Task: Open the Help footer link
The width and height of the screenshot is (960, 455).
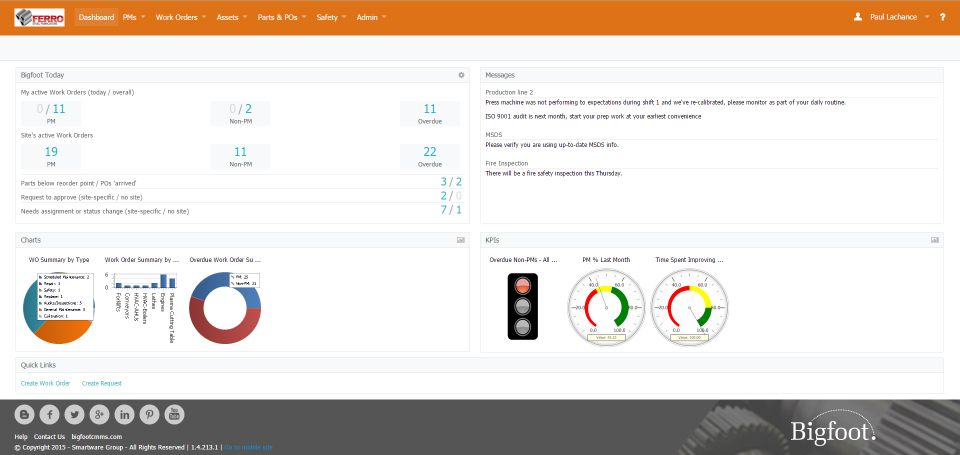Action: tap(21, 437)
